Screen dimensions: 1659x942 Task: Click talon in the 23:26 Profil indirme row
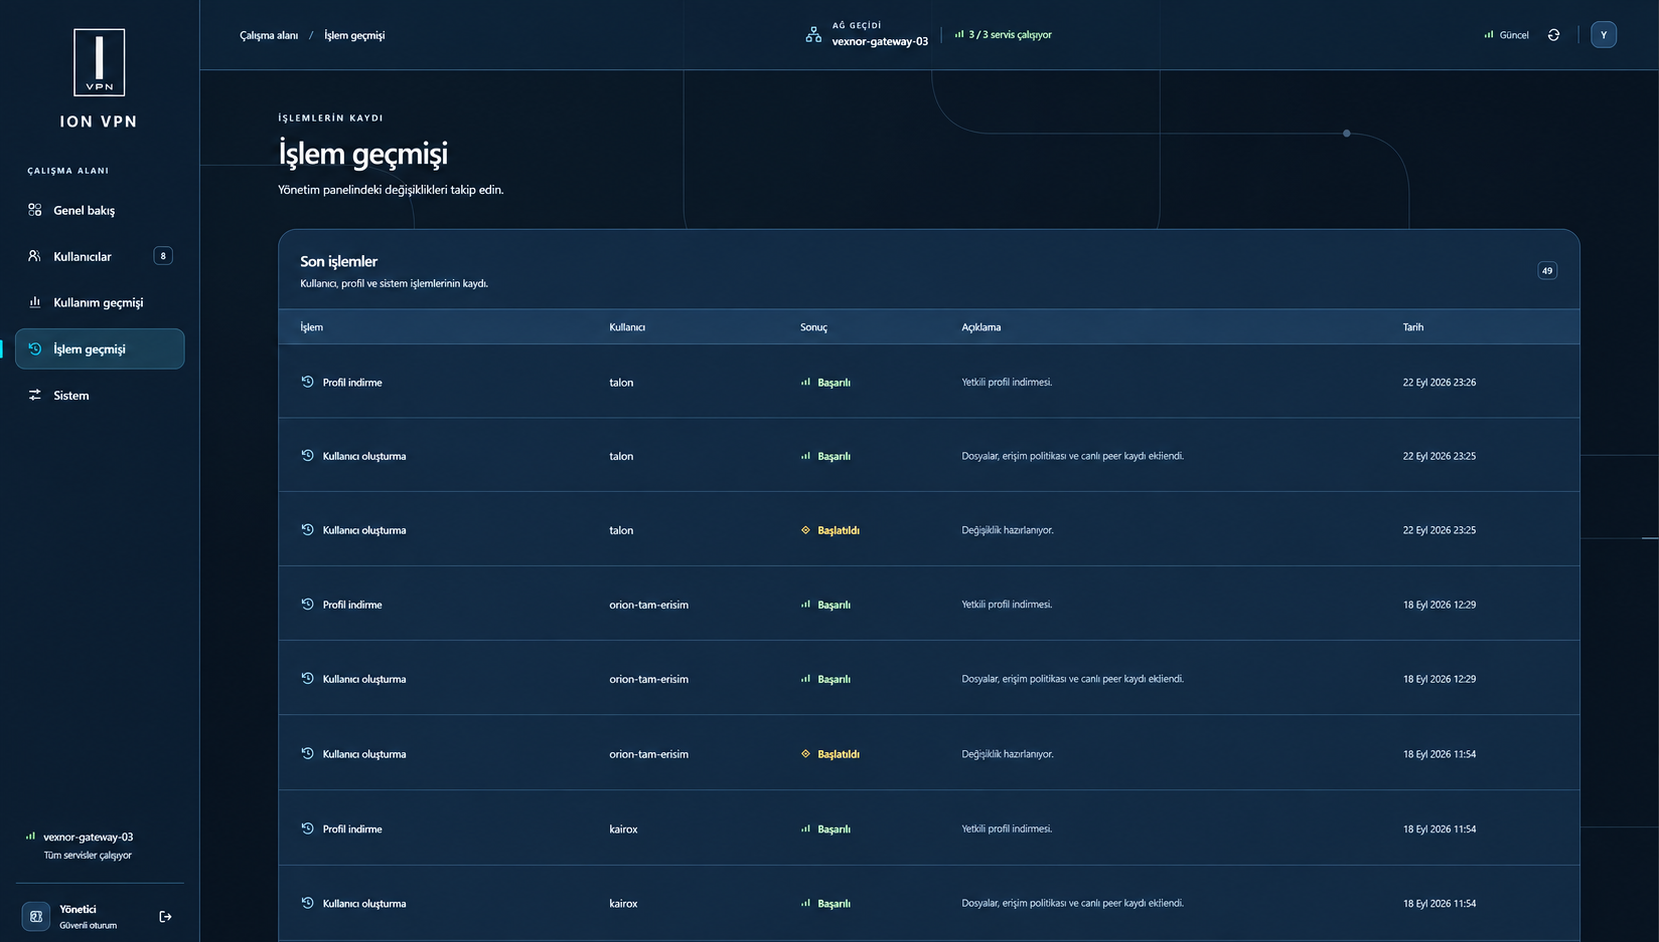tap(621, 382)
